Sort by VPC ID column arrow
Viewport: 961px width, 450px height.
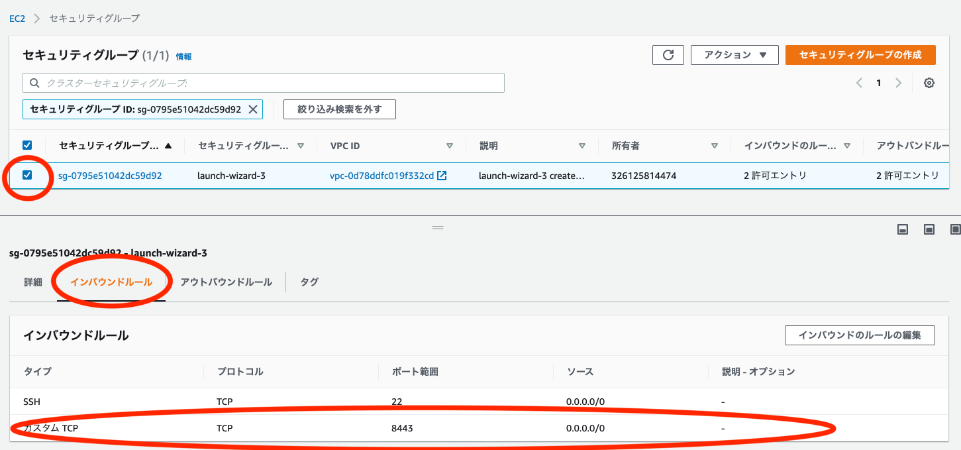450,146
